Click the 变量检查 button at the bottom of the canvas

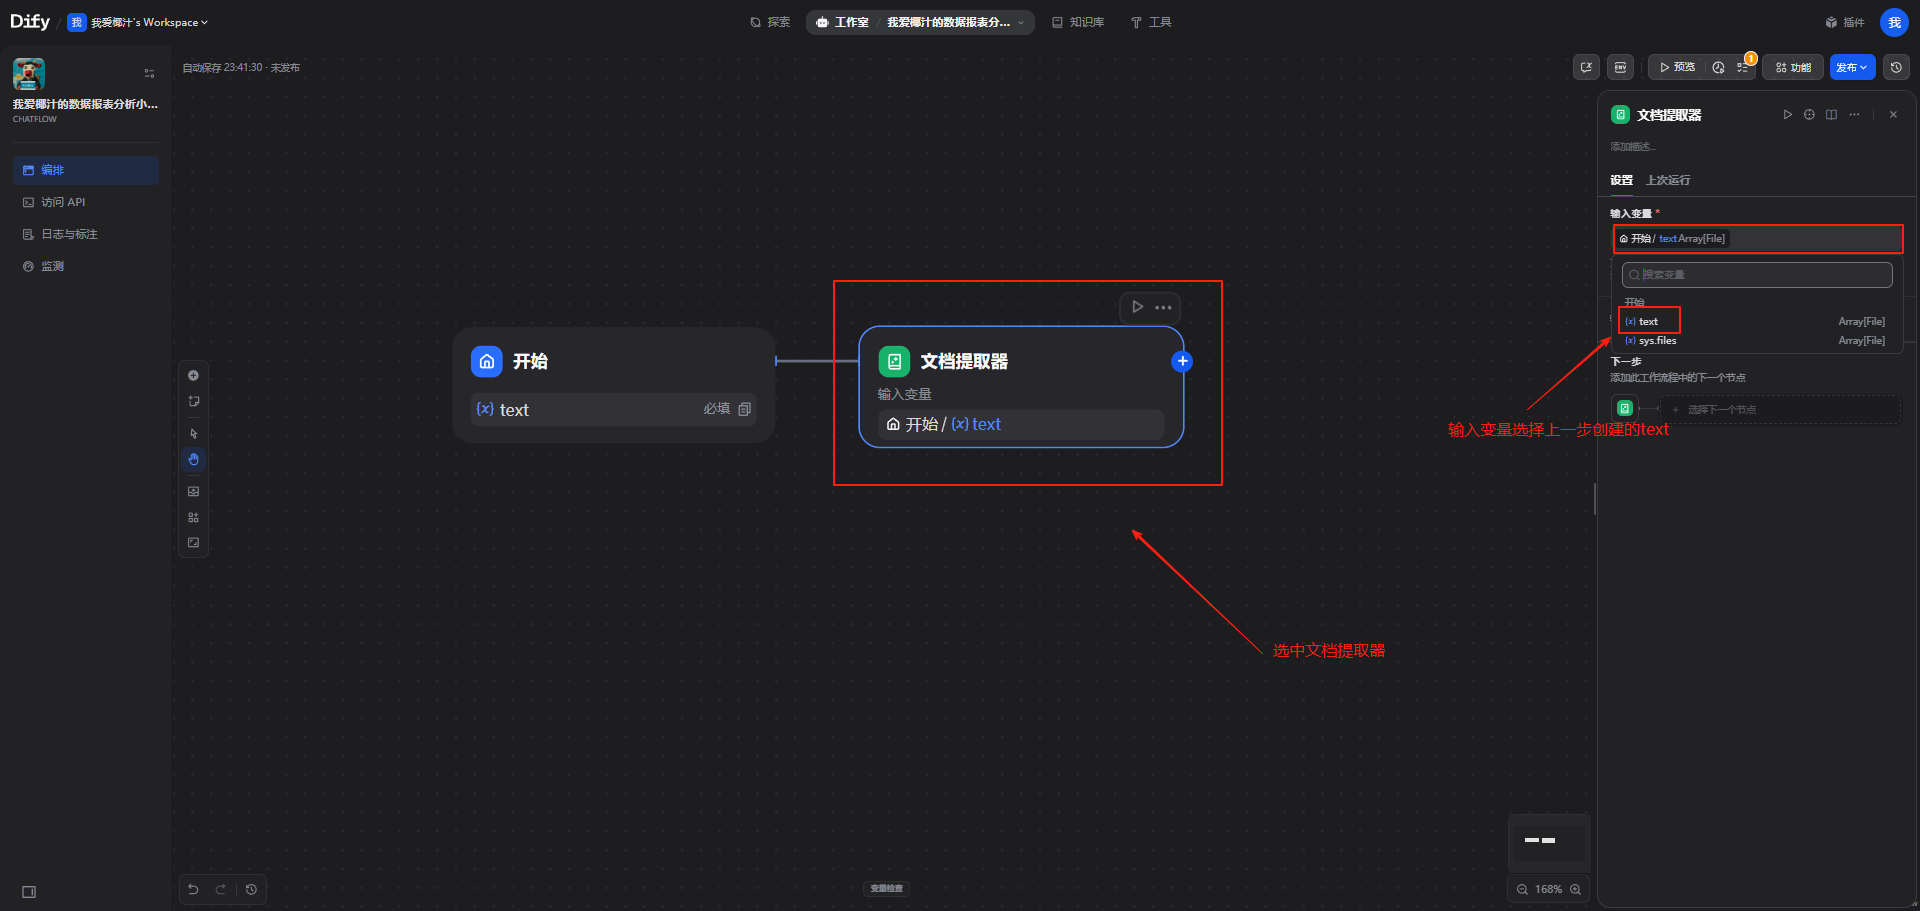886,888
